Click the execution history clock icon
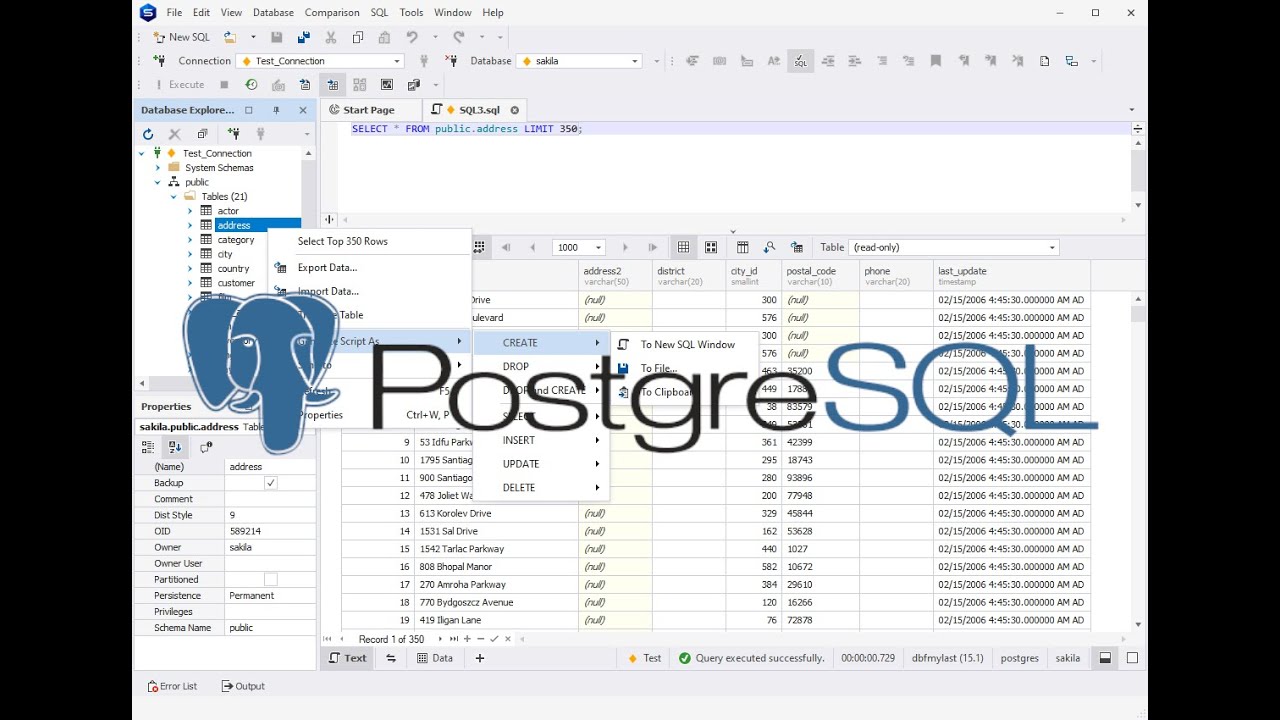This screenshot has width=1280, height=720. pos(251,85)
